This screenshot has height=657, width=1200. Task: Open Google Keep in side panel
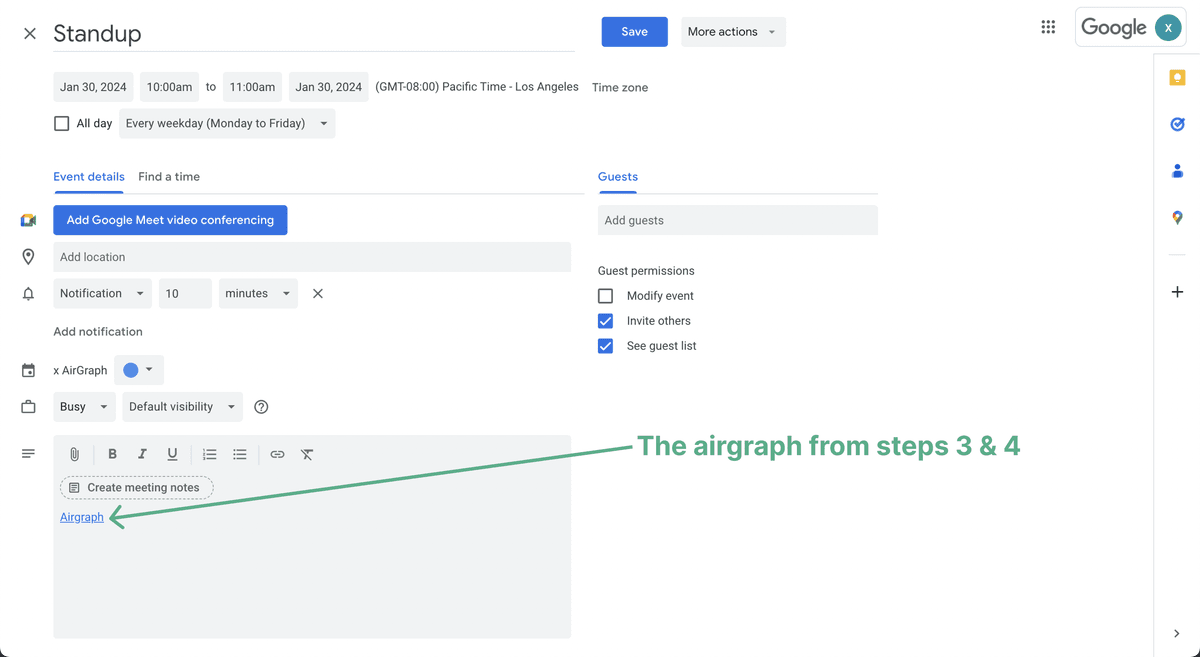(x=1177, y=78)
